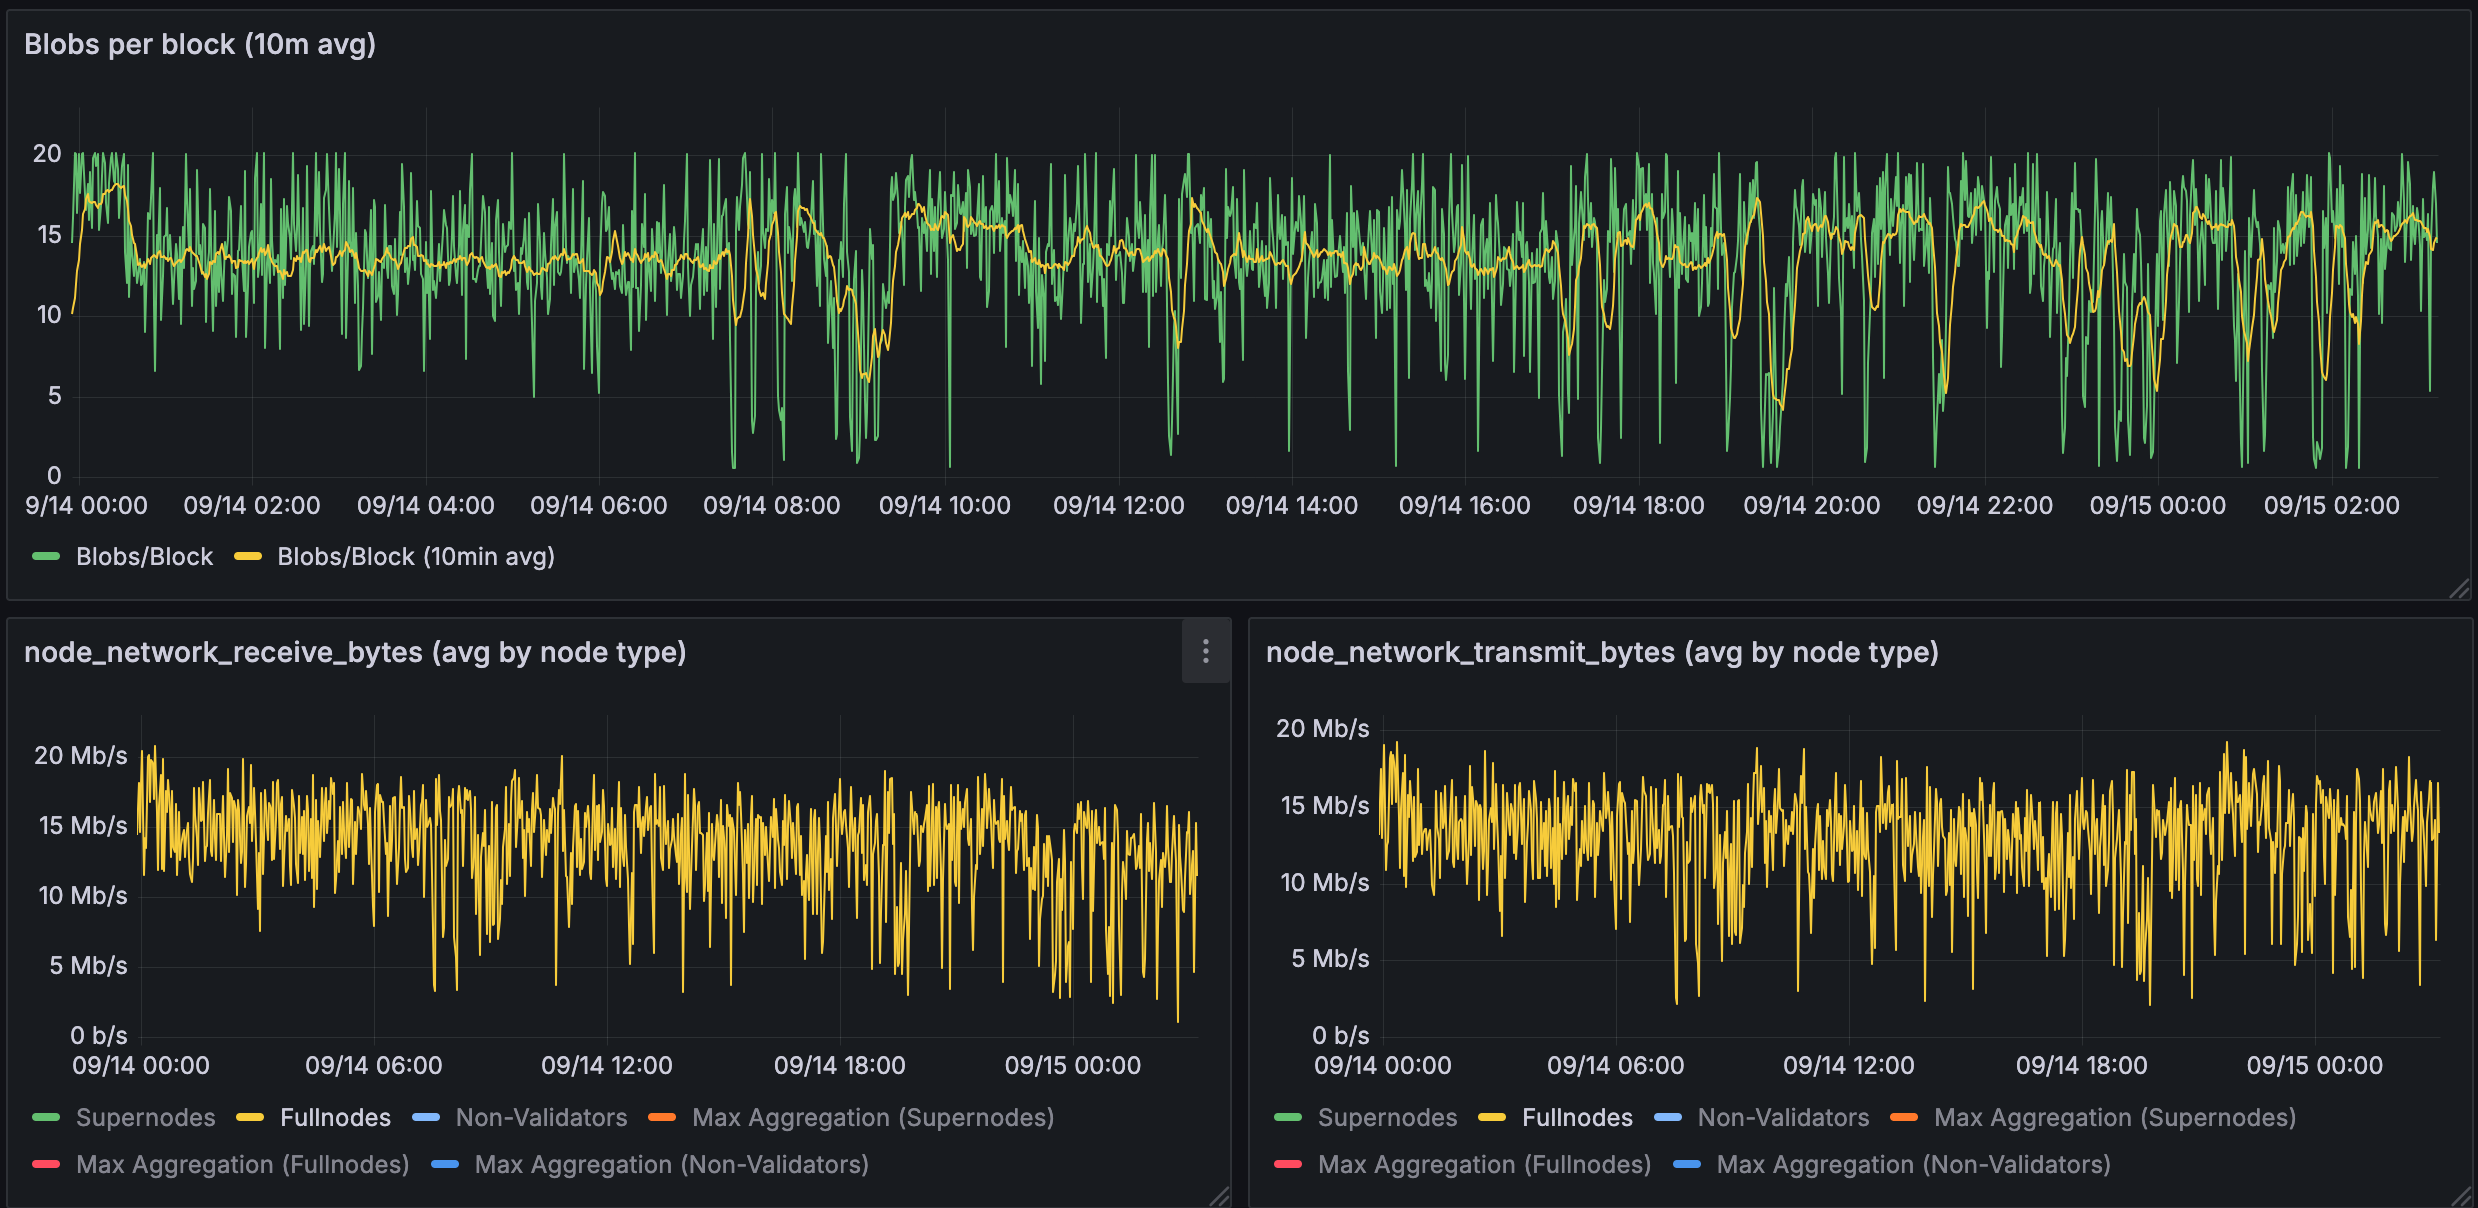Image resolution: width=2478 pixels, height=1208 pixels.
Task: Open color picker from Blobs/Block green legend marker
Action: pyautogui.click(x=46, y=556)
